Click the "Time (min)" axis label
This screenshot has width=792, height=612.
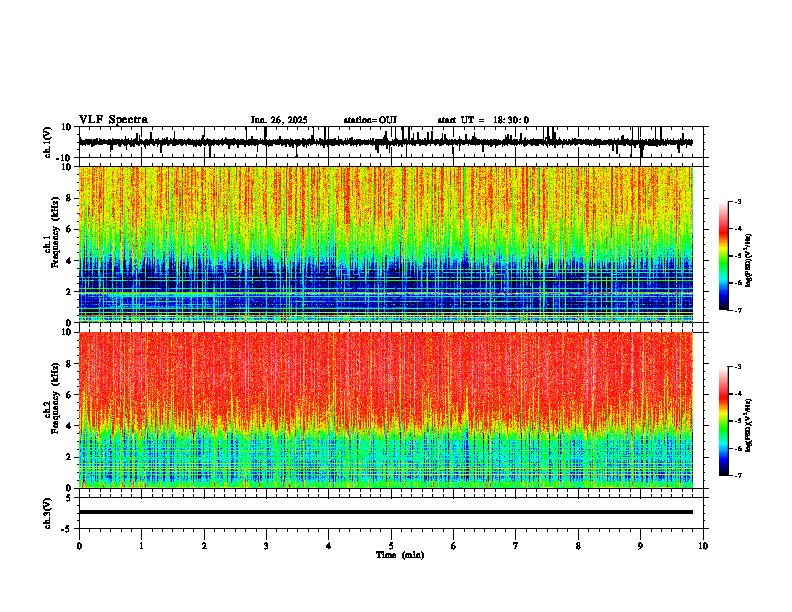(400, 555)
